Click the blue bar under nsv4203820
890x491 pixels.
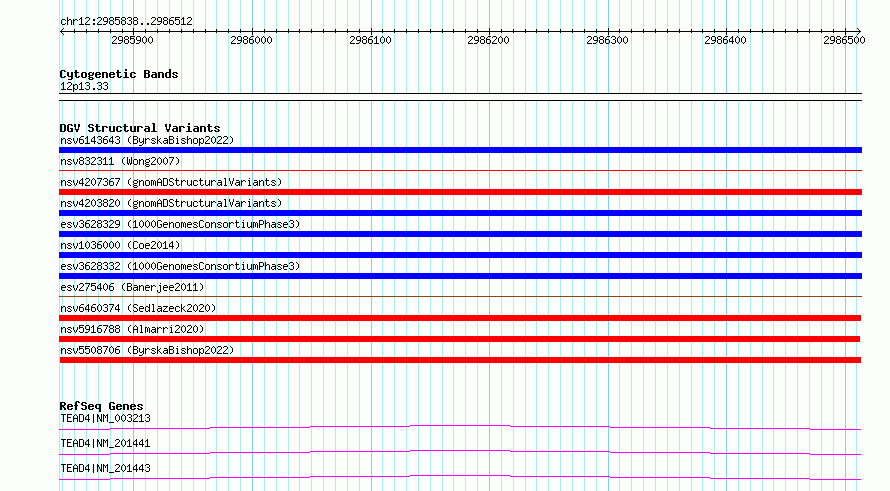click(x=460, y=213)
